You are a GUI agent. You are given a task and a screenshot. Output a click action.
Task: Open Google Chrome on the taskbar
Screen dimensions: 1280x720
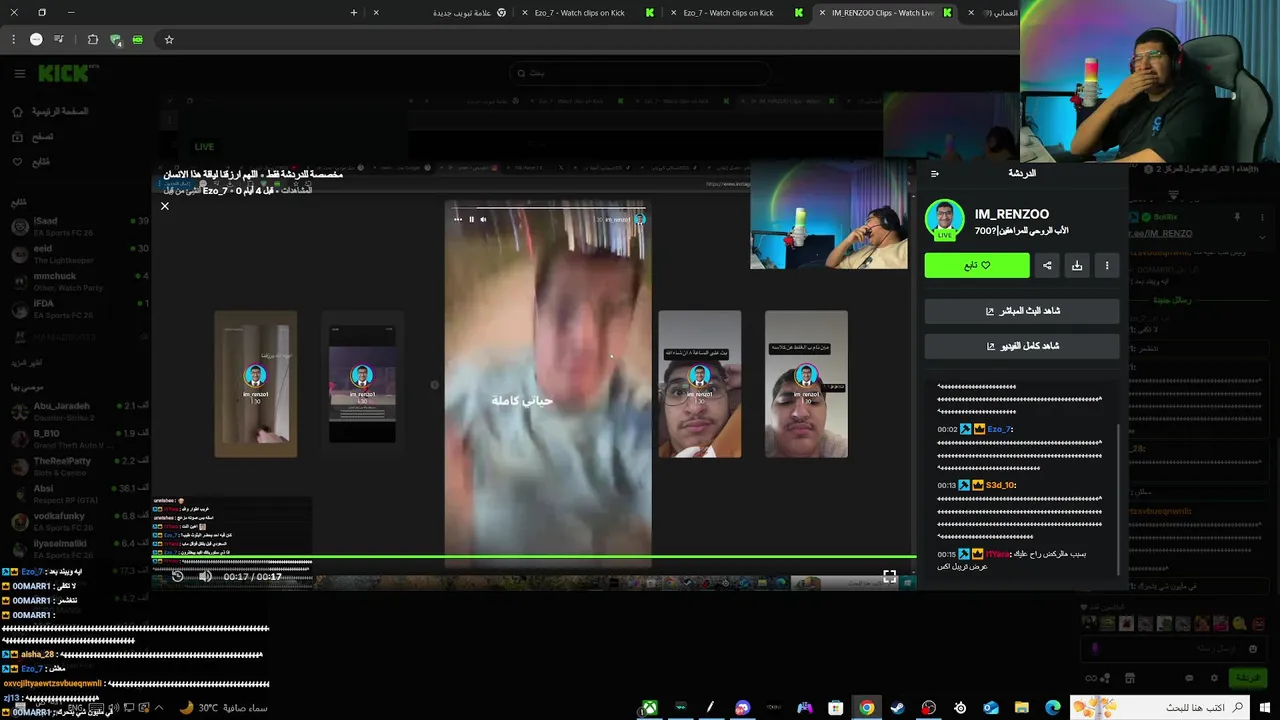867,708
